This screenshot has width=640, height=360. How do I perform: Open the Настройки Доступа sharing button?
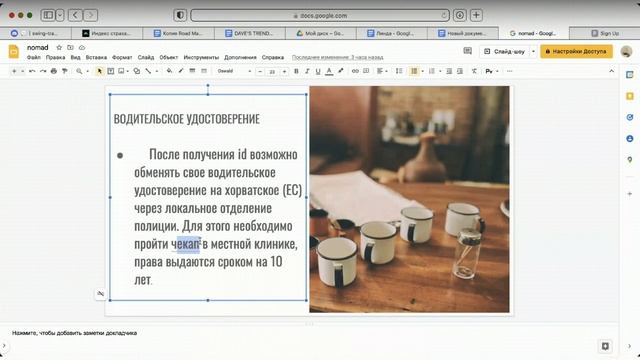pos(576,51)
